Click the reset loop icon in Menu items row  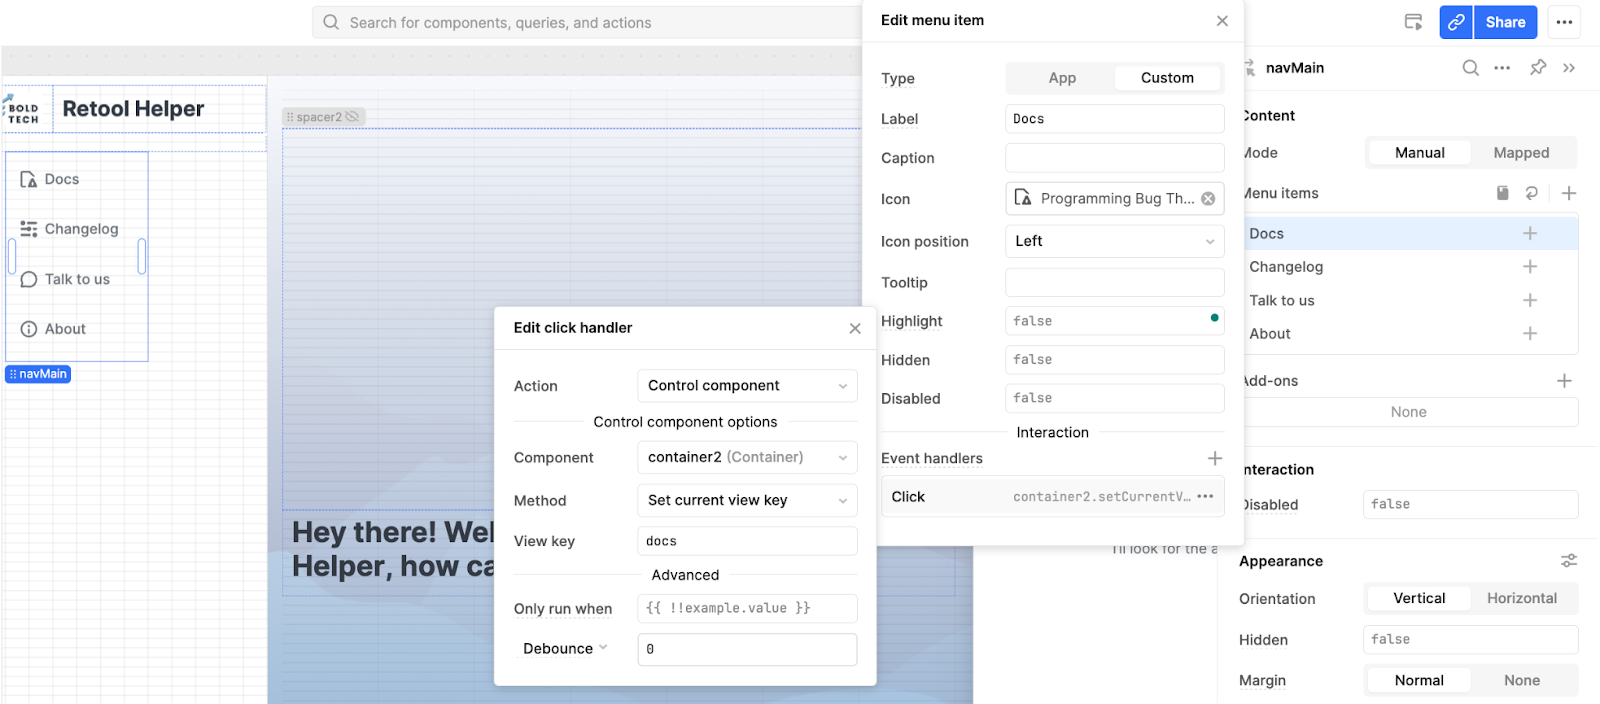[1531, 193]
